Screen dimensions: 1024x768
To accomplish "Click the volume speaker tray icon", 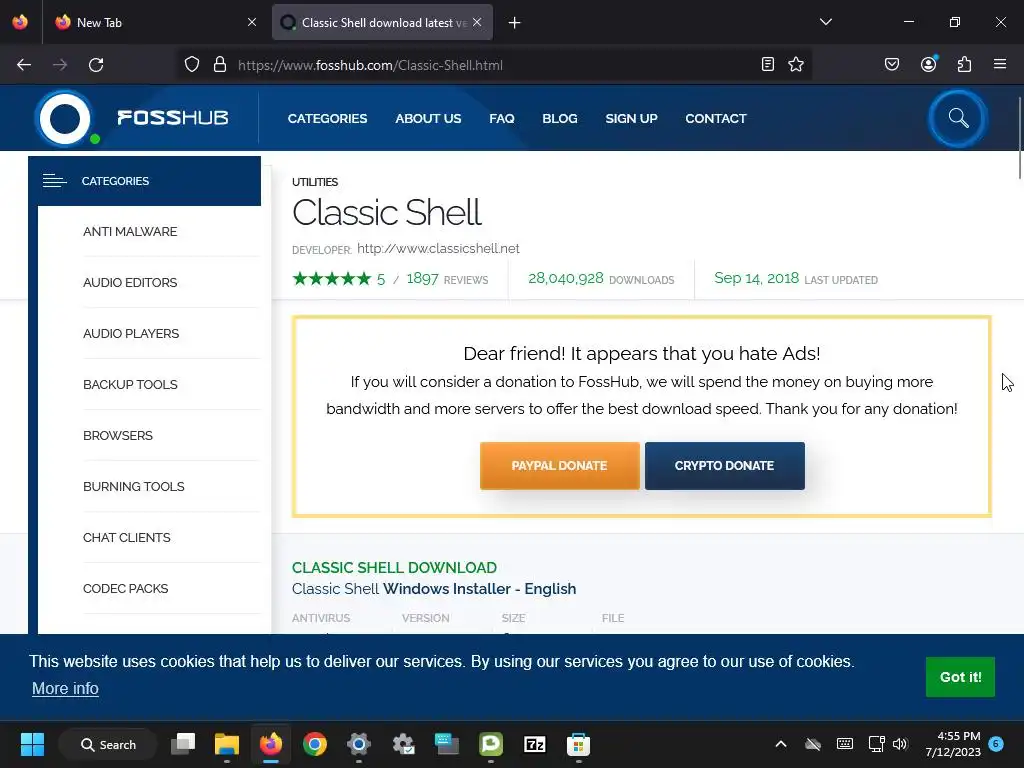I will click(x=900, y=744).
